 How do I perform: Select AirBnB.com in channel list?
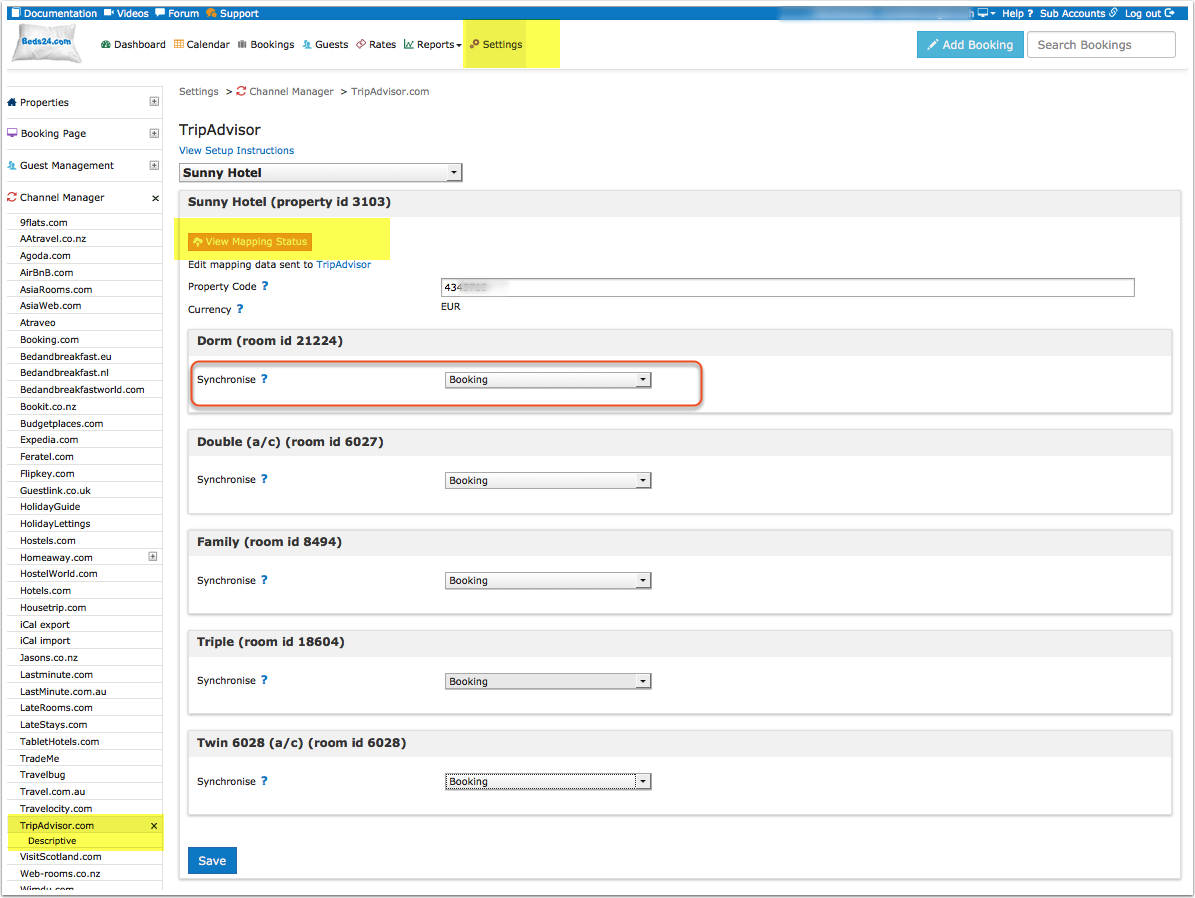click(46, 273)
